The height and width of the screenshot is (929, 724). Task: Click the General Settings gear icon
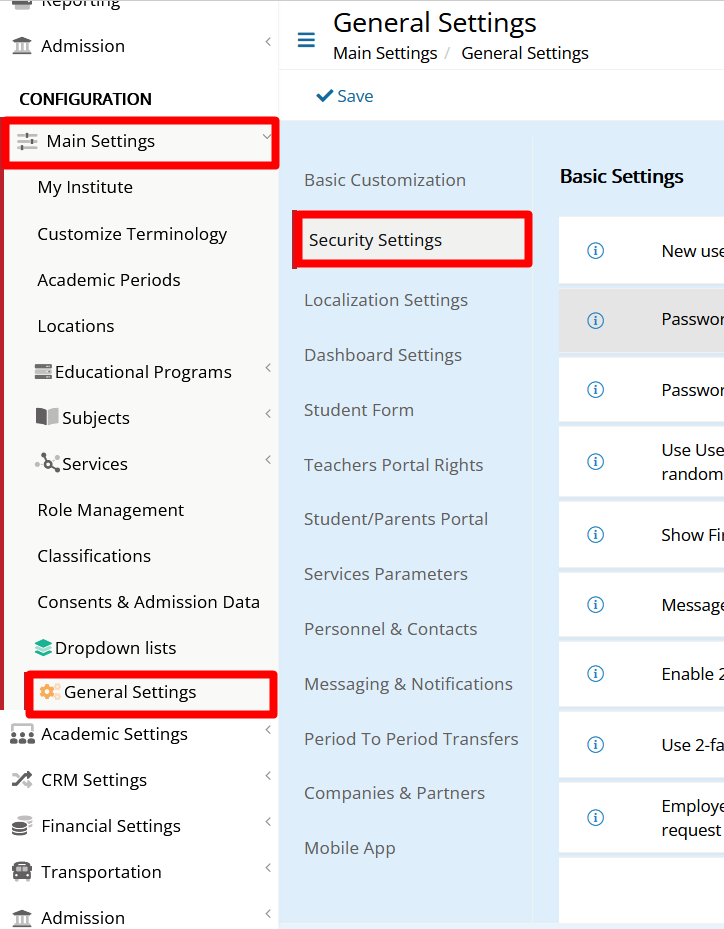(x=50, y=691)
